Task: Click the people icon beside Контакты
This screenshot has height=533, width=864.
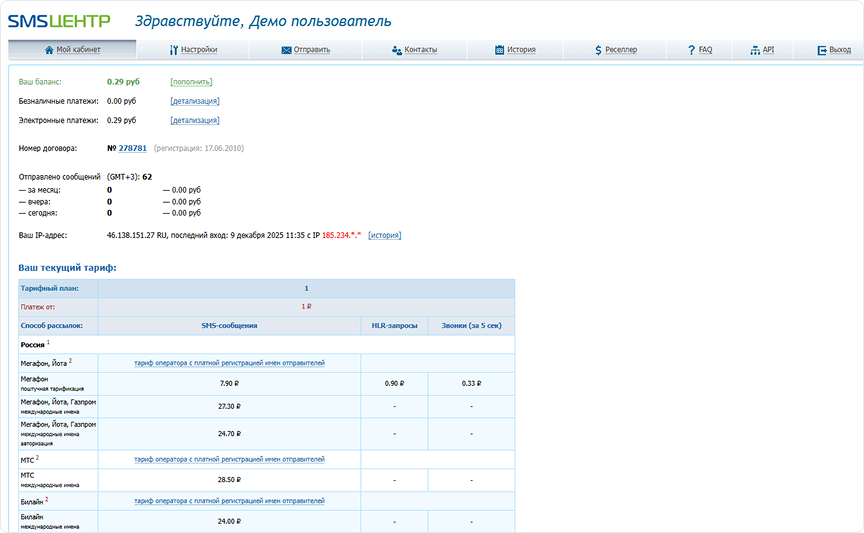Action: (397, 50)
